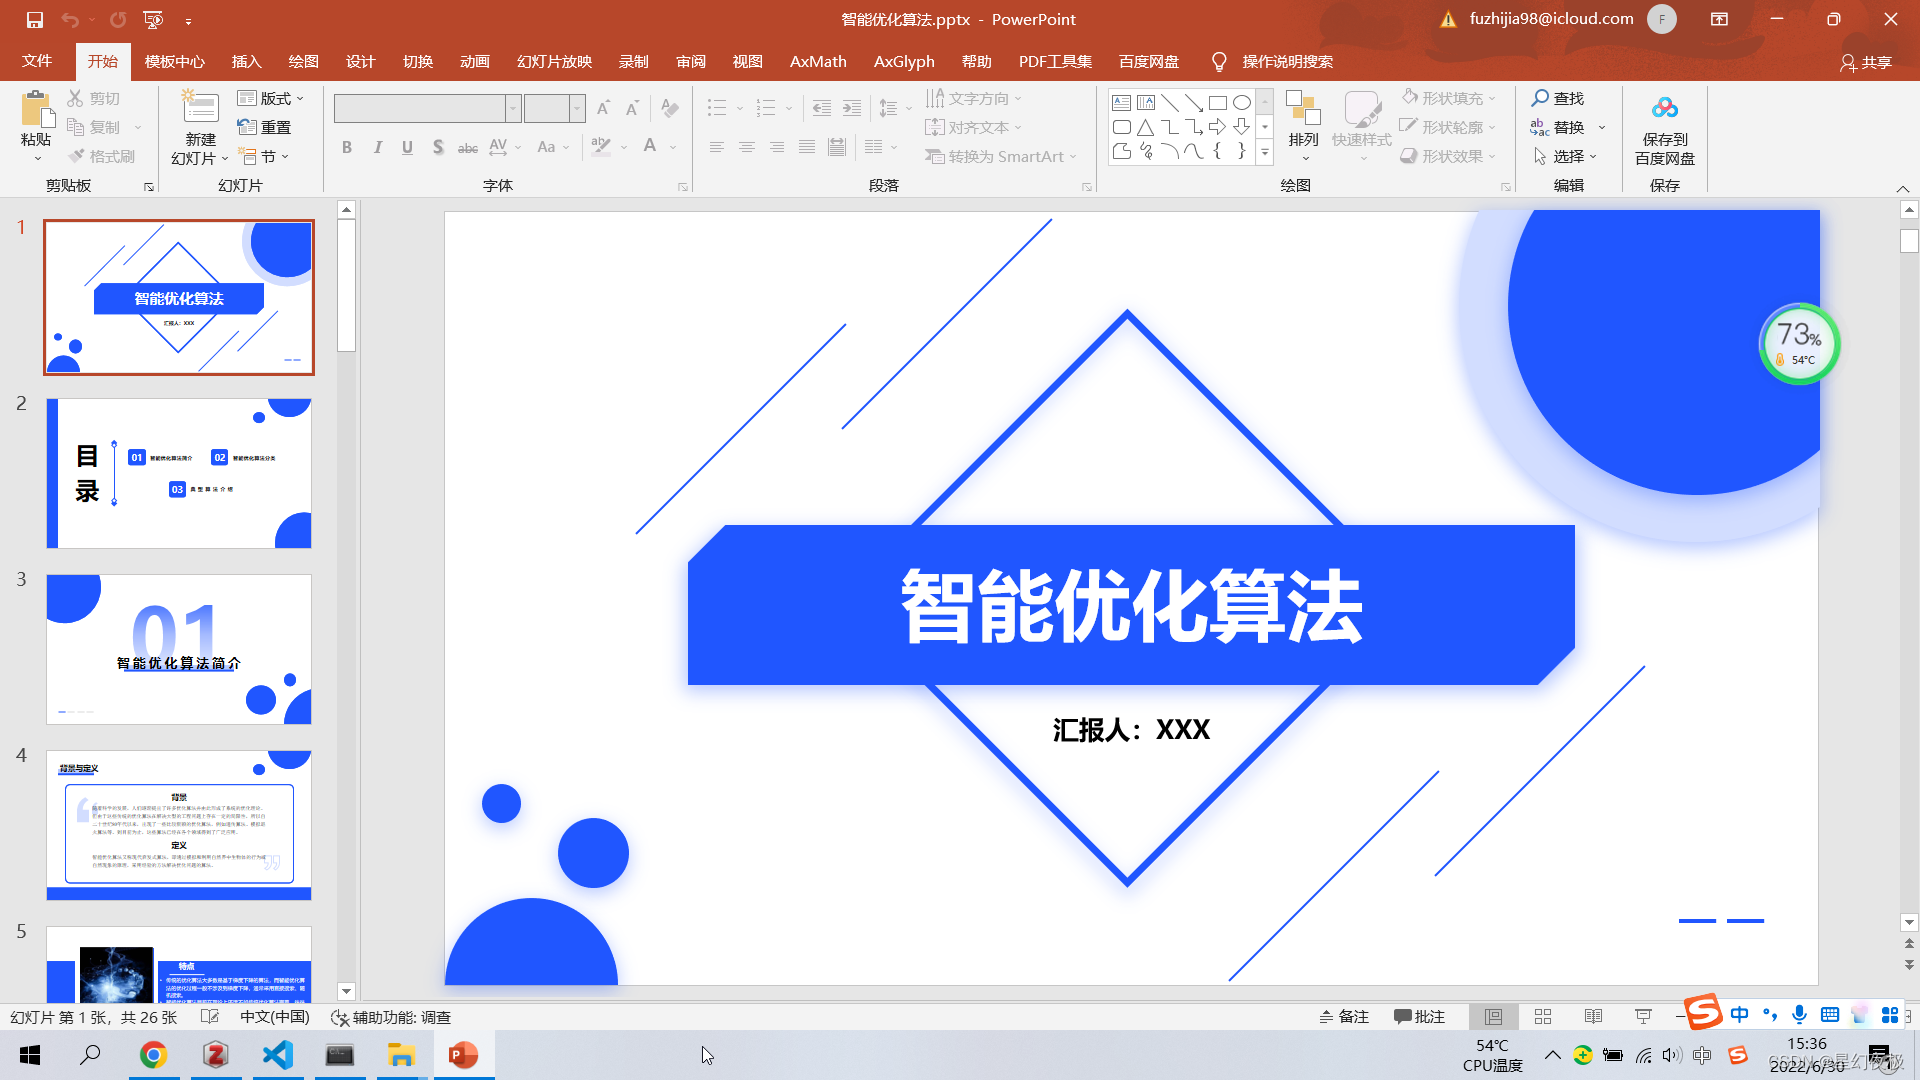Switch to the Transitions tab
Viewport: 1920px width, 1080px height.
coord(418,61)
